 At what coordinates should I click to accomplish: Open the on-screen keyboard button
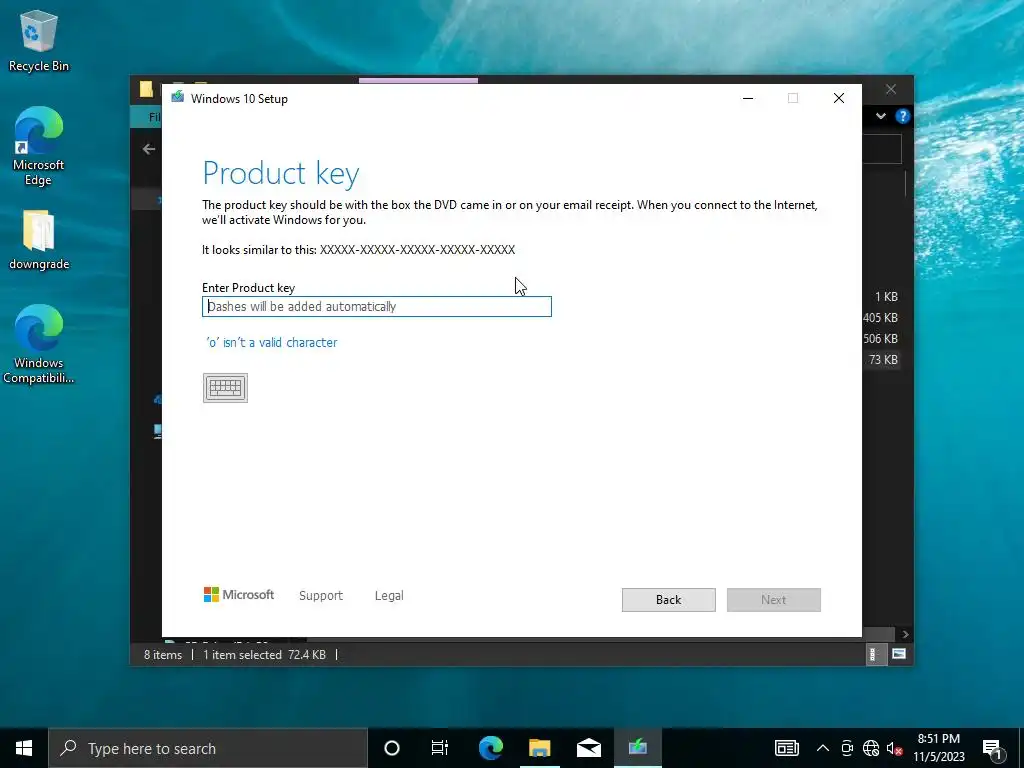225,388
